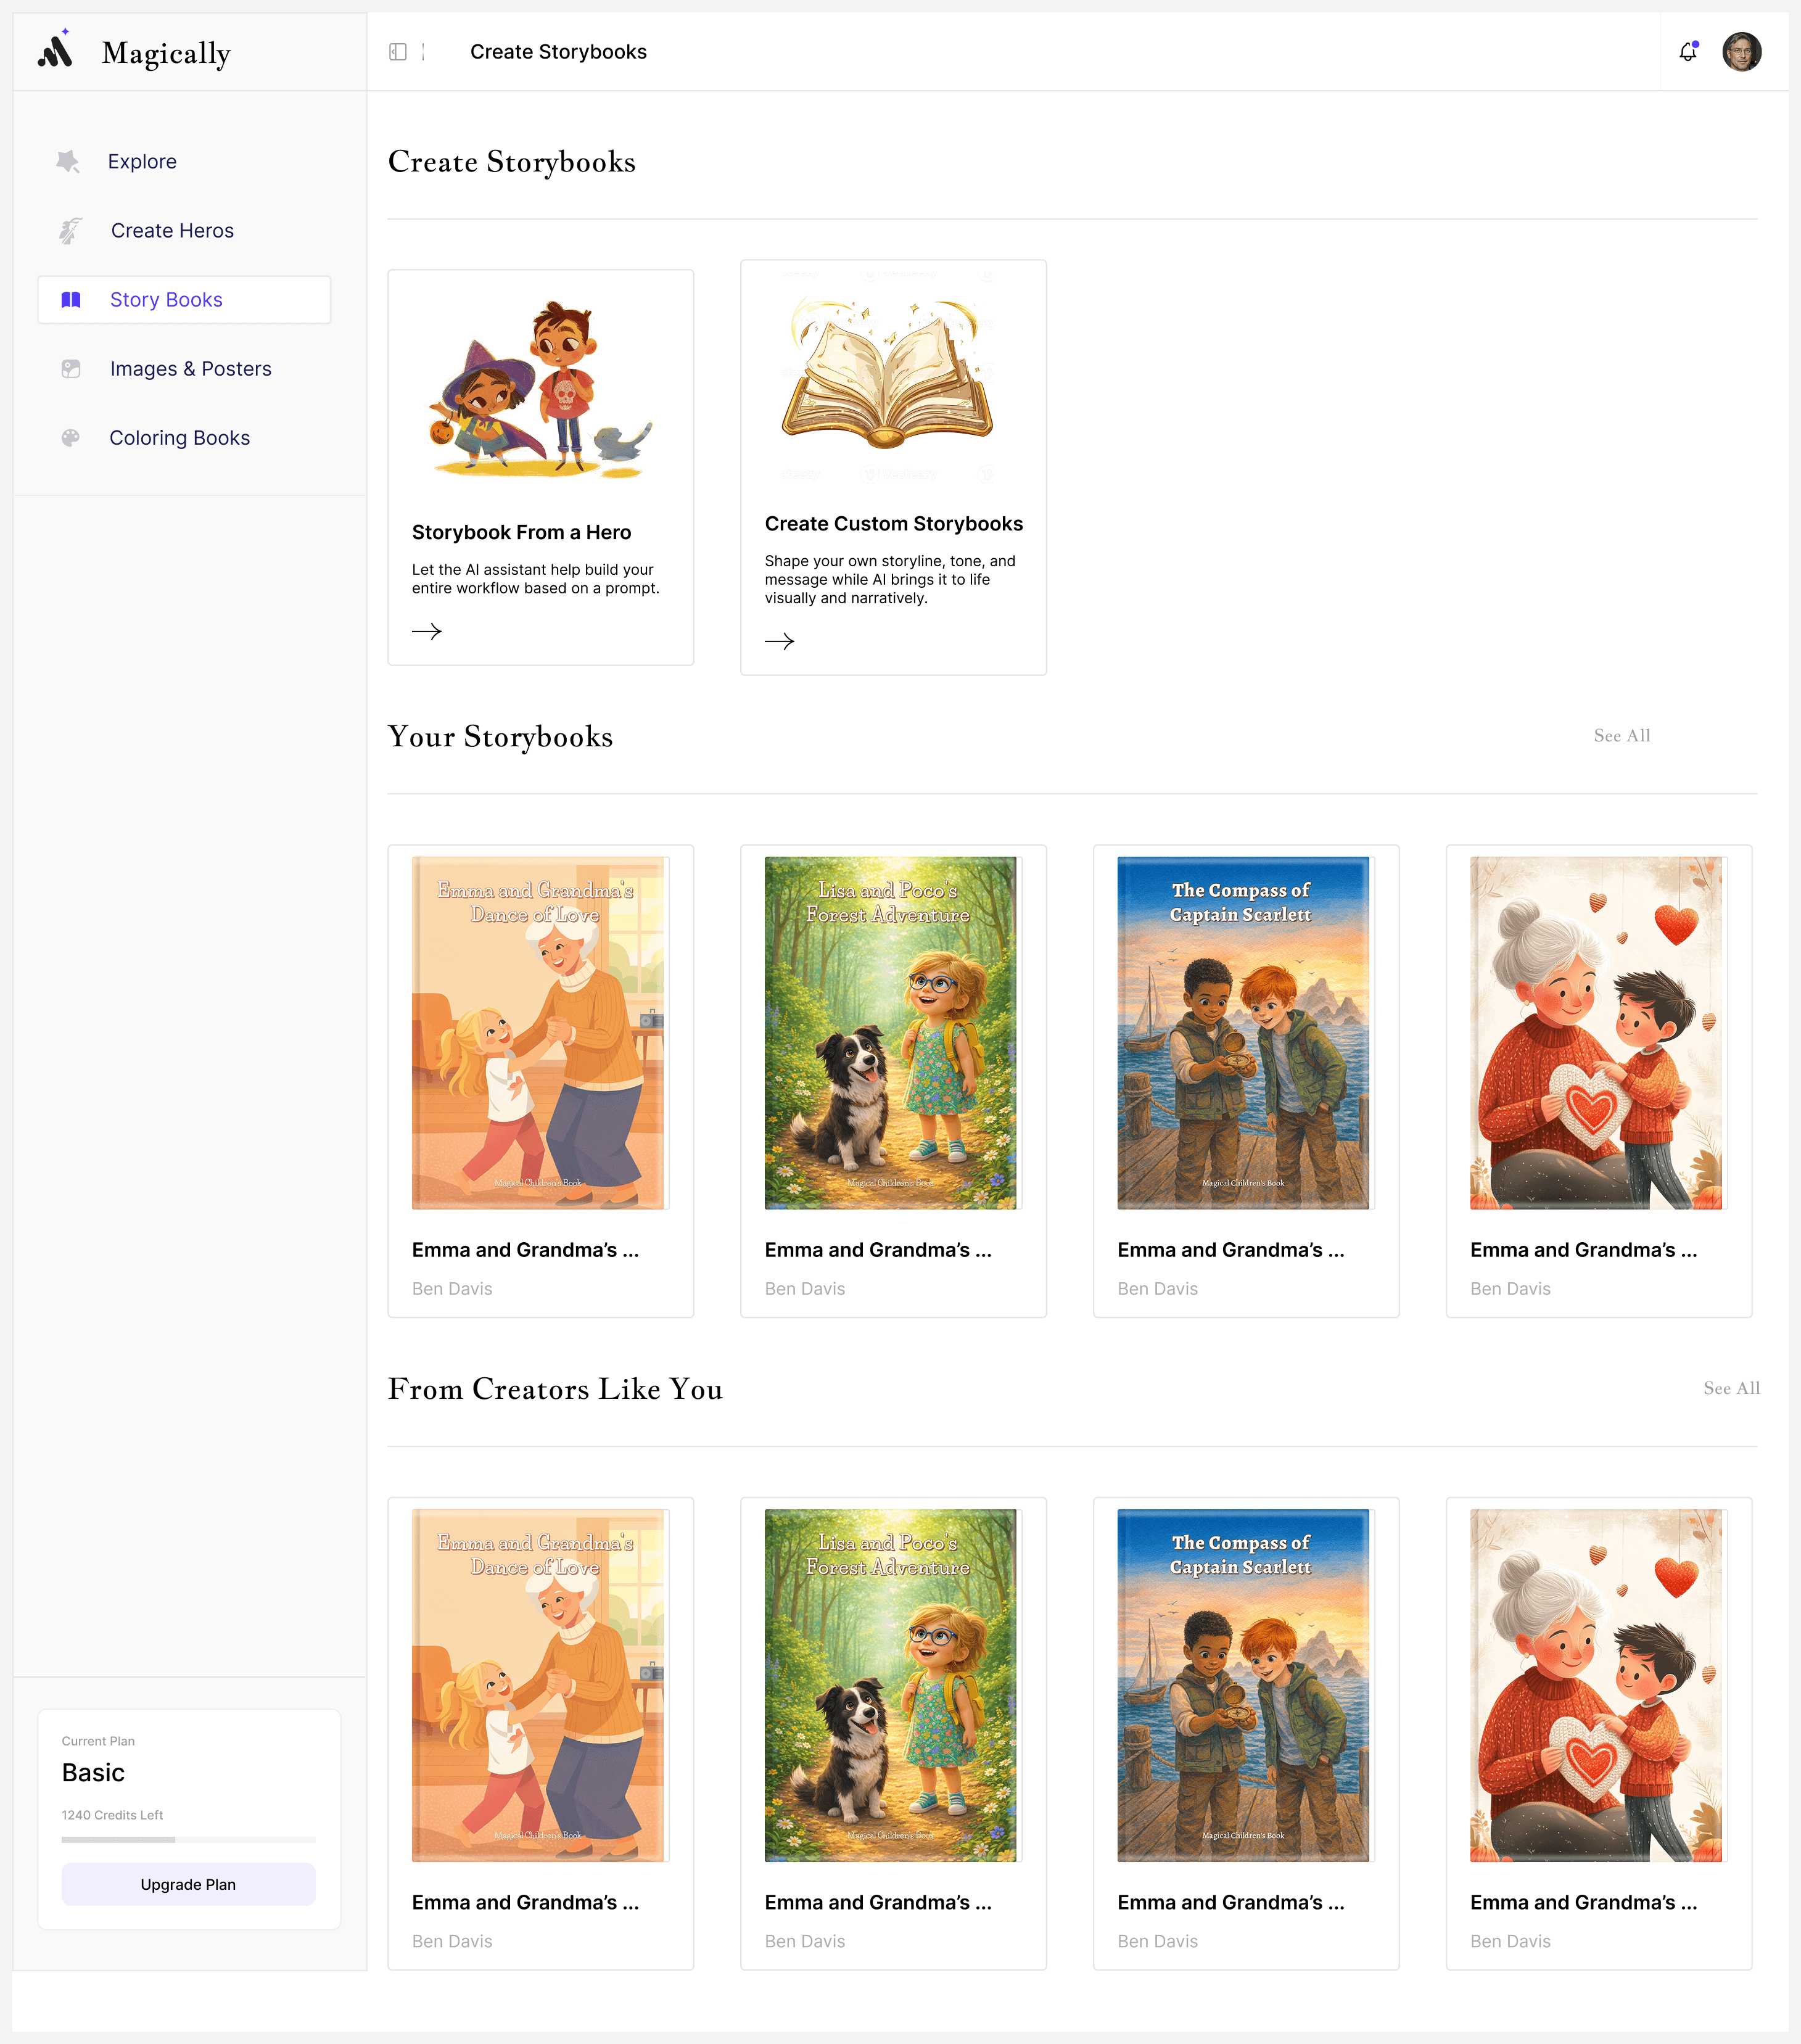Click the Explore star icon

pyautogui.click(x=68, y=162)
